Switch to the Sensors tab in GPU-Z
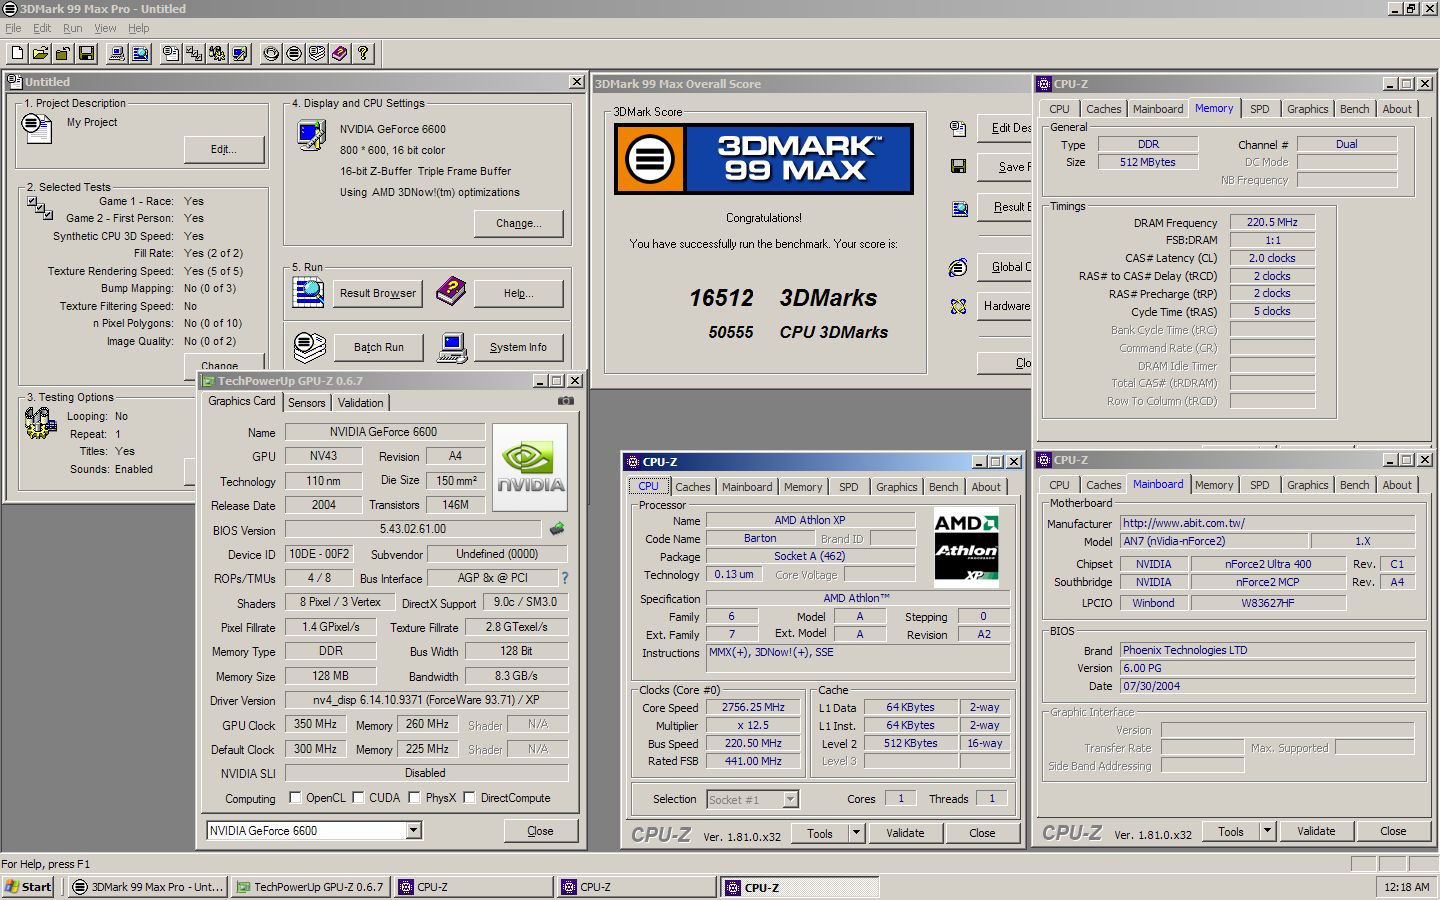The height and width of the screenshot is (900, 1440). pyautogui.click(x=307, y=402)
